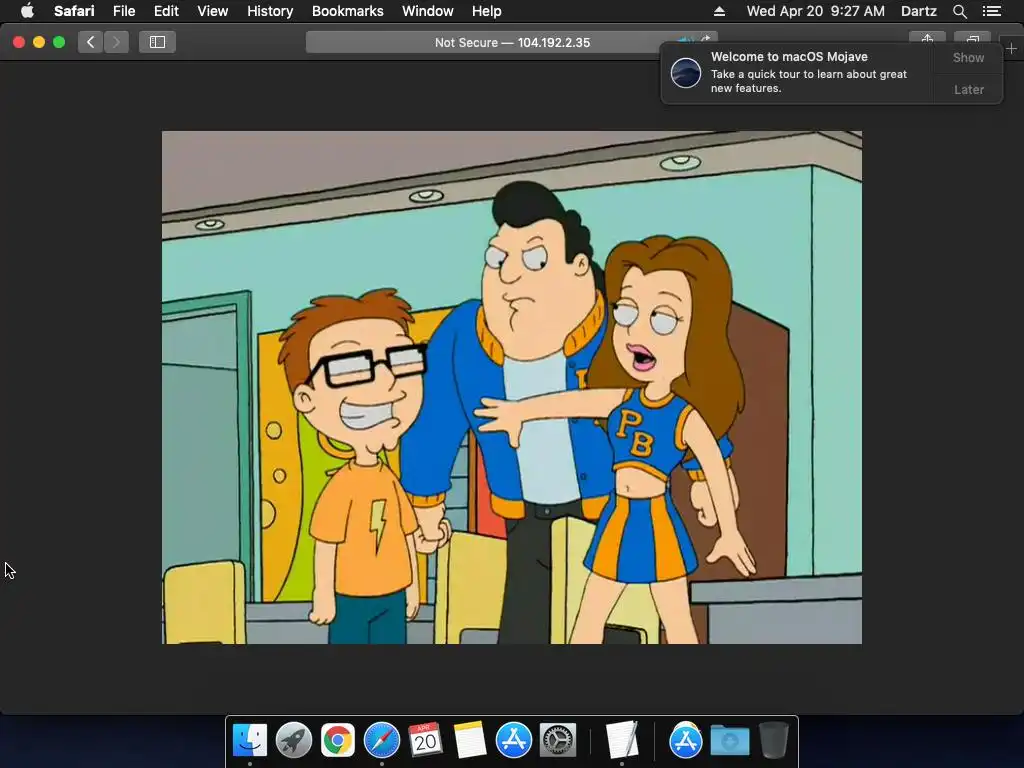Open Calendar showing Apr 20
This screenshot has width=1024, height=768.
(425, 740)
